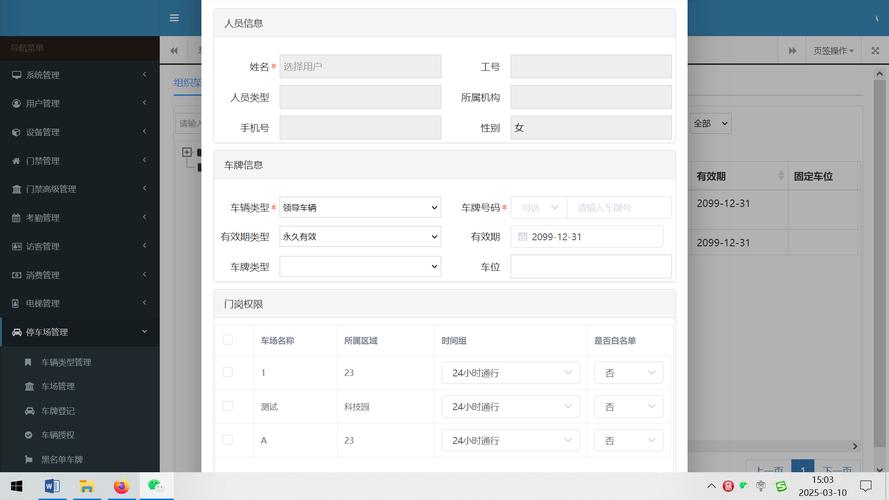Screen dimensions: 889x500
Task: Open File Explorer from the taskbar
Action: (x=86, y=486)
